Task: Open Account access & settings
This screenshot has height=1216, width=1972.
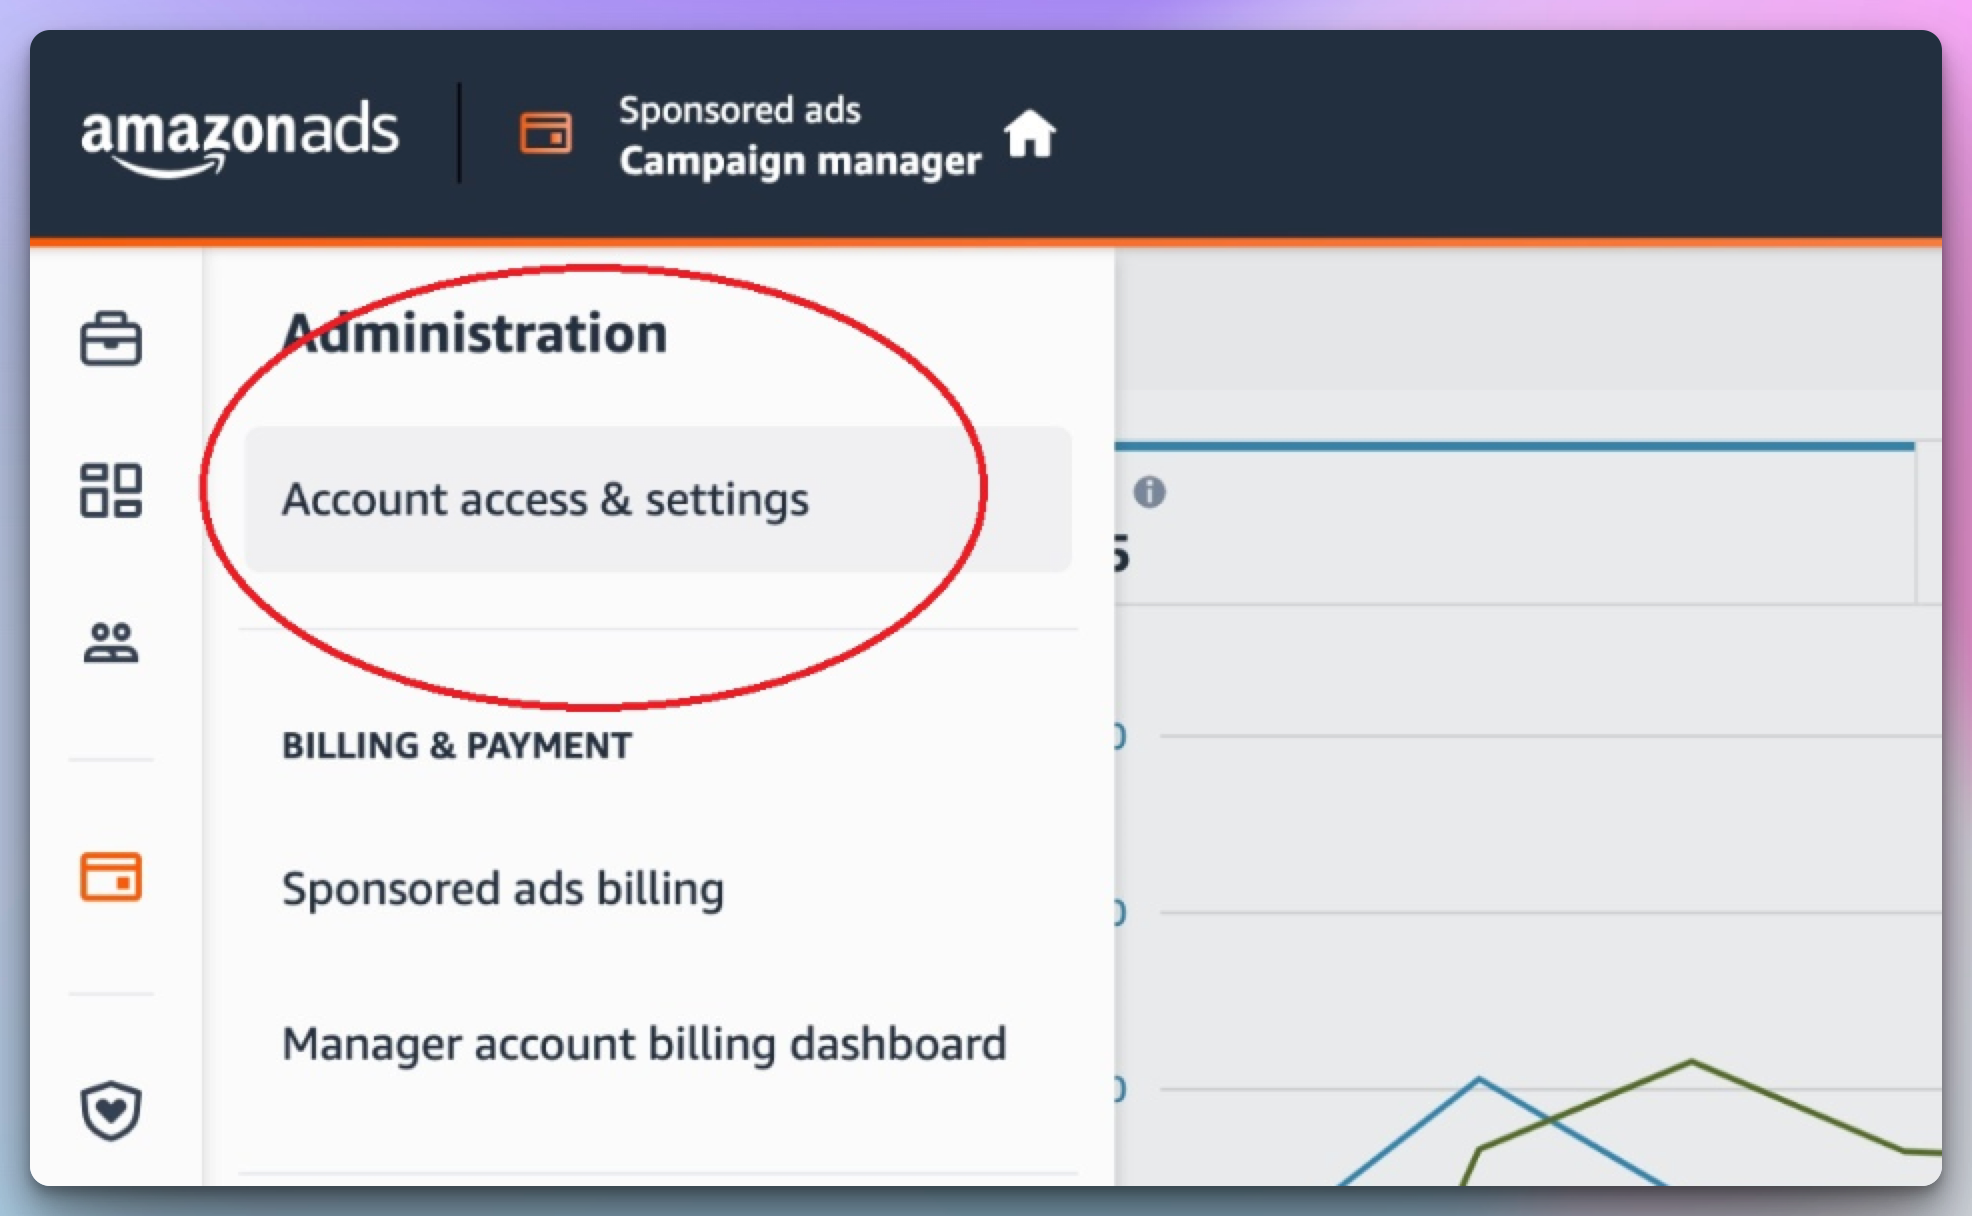Action: click(658, 499)
